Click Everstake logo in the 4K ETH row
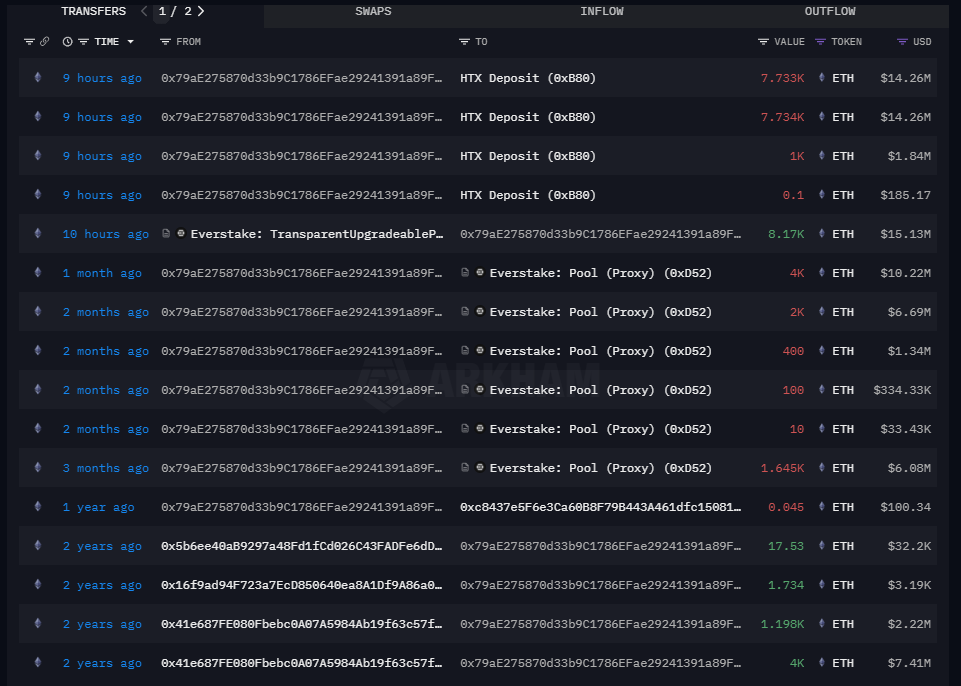The width and height of the screenshot is (961, 686). click(x=481, y=273)
